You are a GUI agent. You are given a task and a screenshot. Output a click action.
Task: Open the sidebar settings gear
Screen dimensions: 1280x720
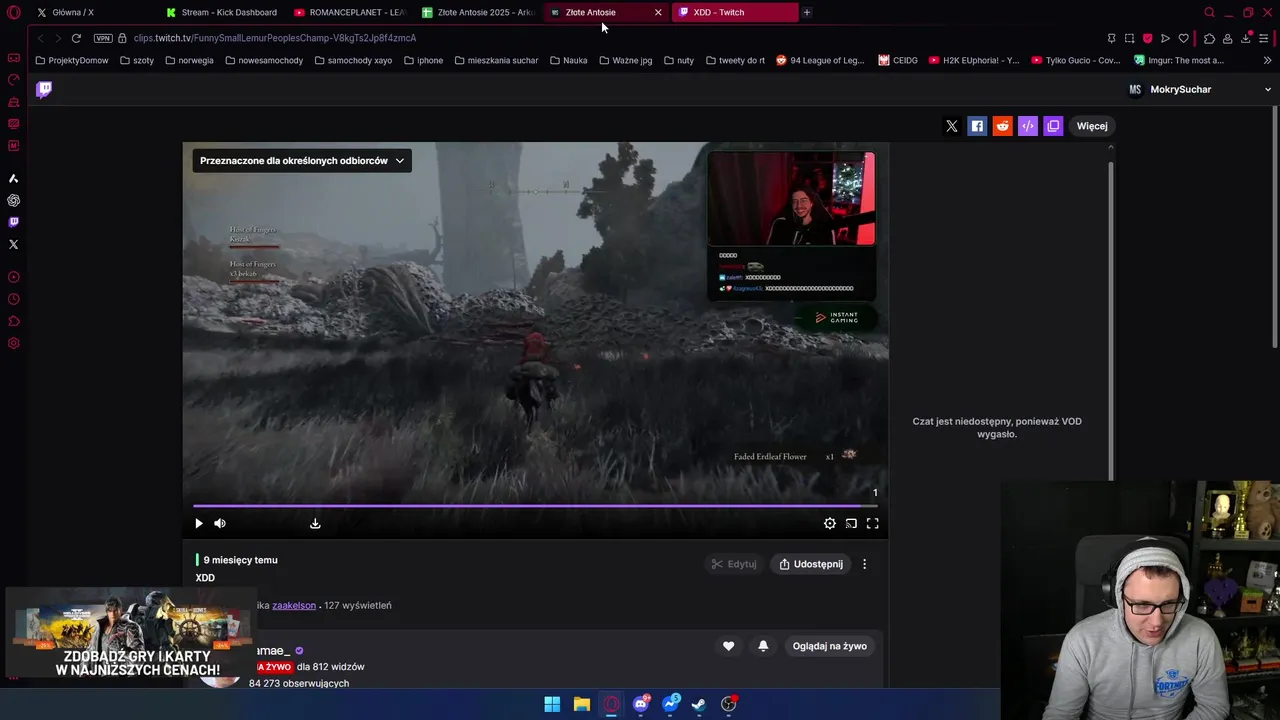pyautogui.click(x=13, y=343)
